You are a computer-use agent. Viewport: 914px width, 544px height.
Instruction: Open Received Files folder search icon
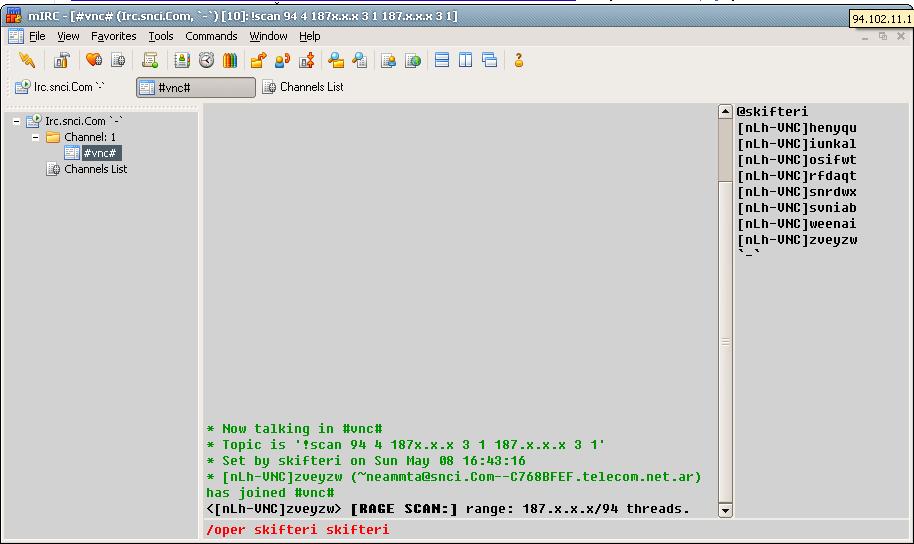pyautogui.click(x=336, y=60)
